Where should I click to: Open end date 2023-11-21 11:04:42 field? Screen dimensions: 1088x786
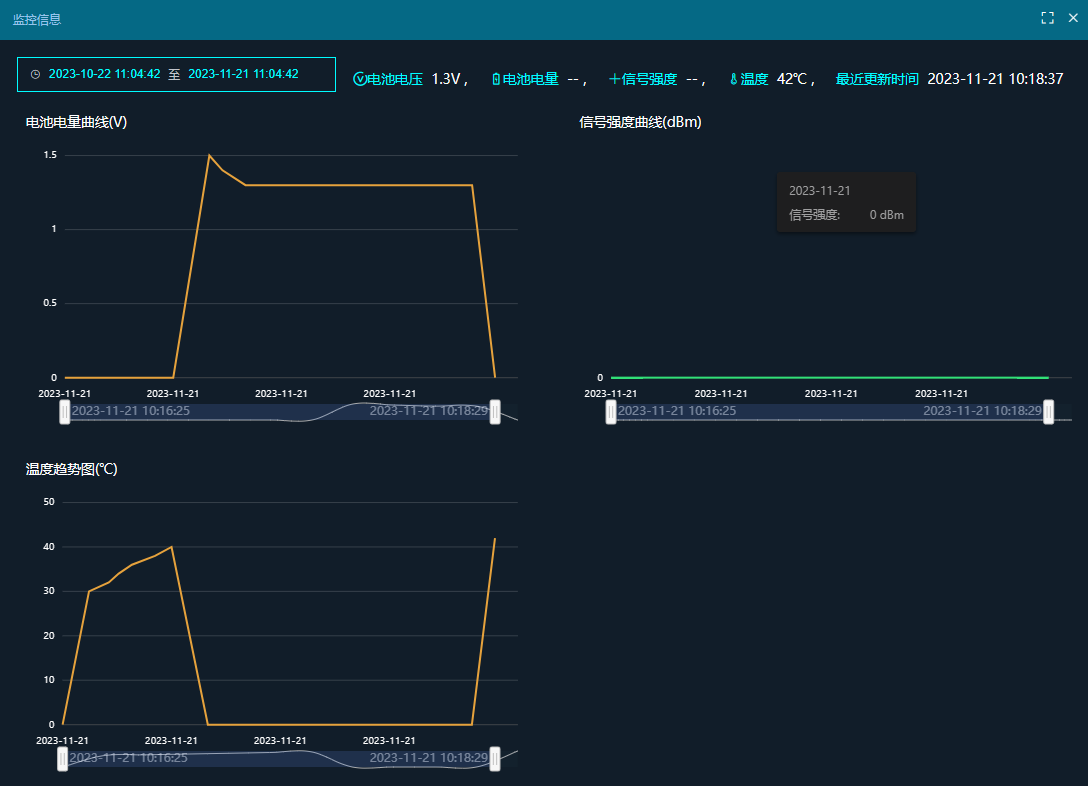click(x=243, y=74)
